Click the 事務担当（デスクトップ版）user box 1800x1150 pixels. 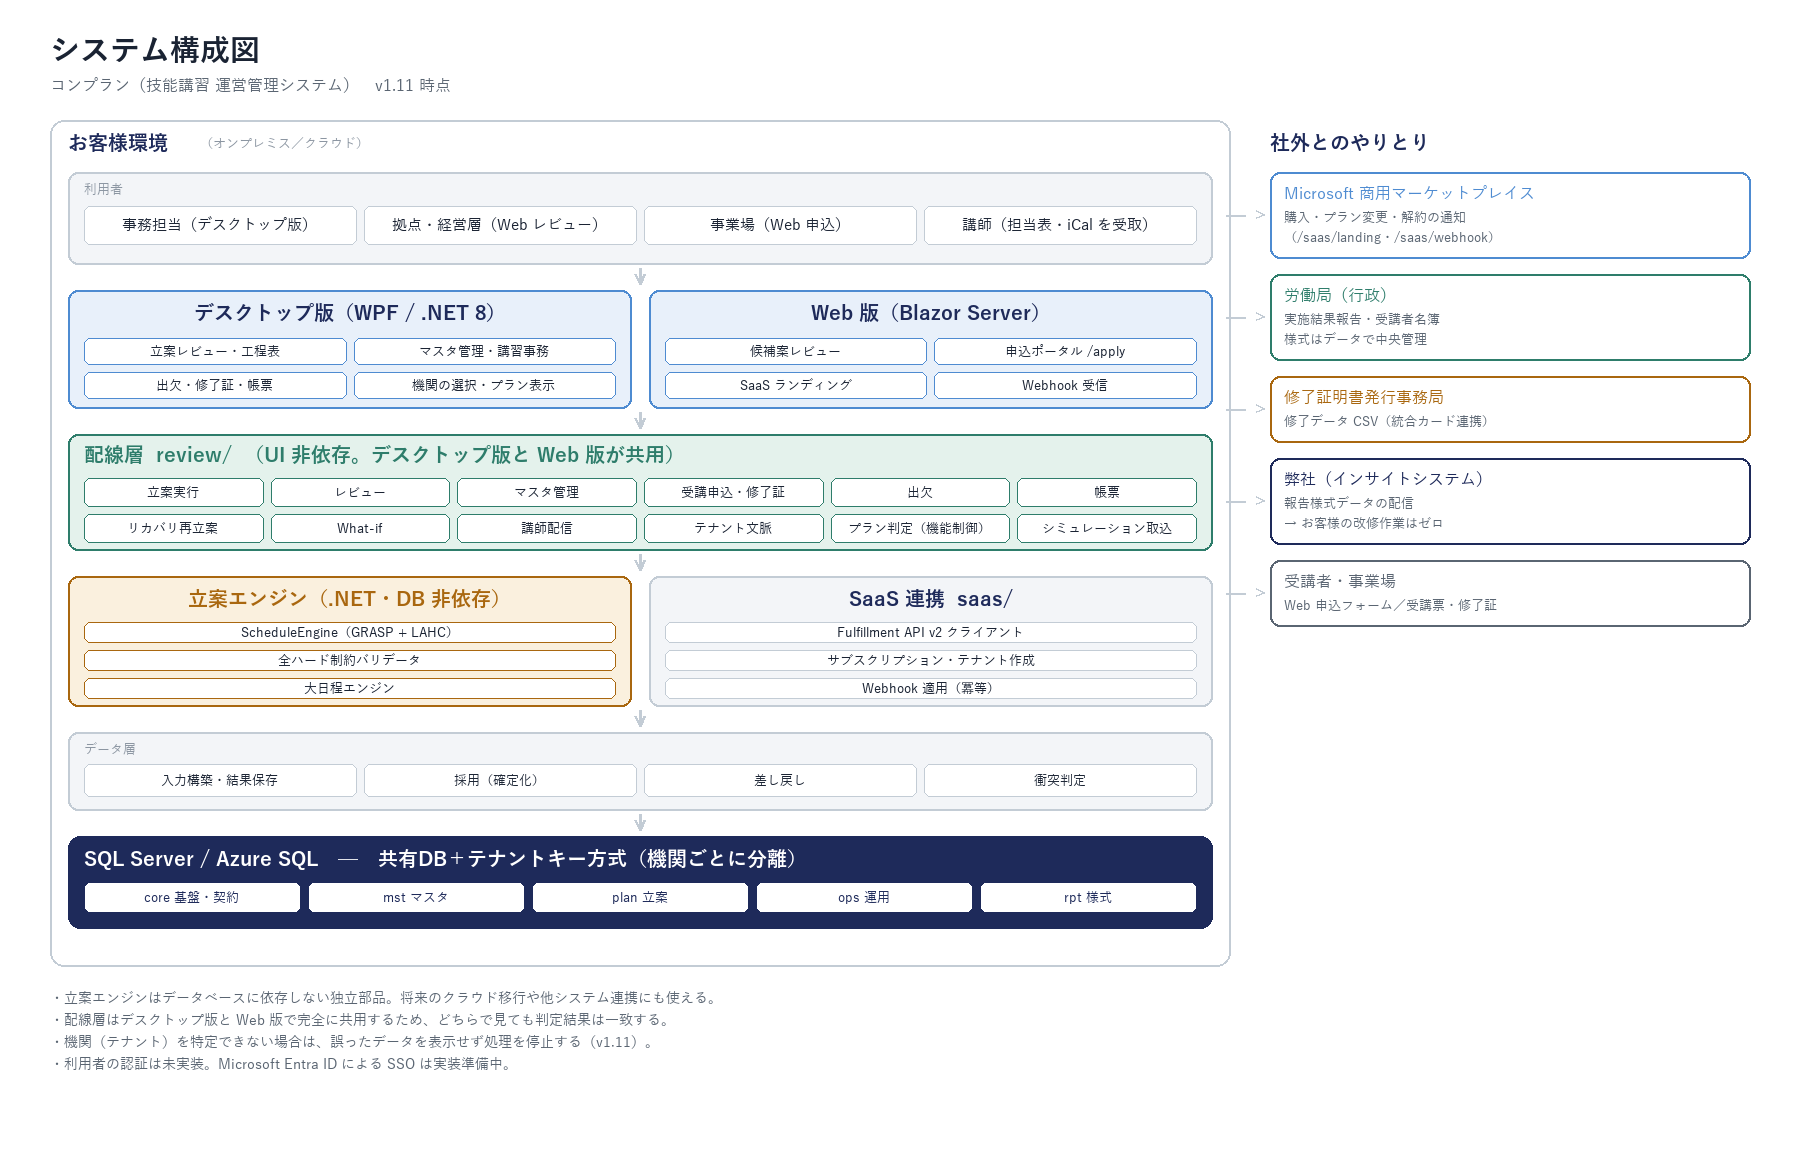220,225
